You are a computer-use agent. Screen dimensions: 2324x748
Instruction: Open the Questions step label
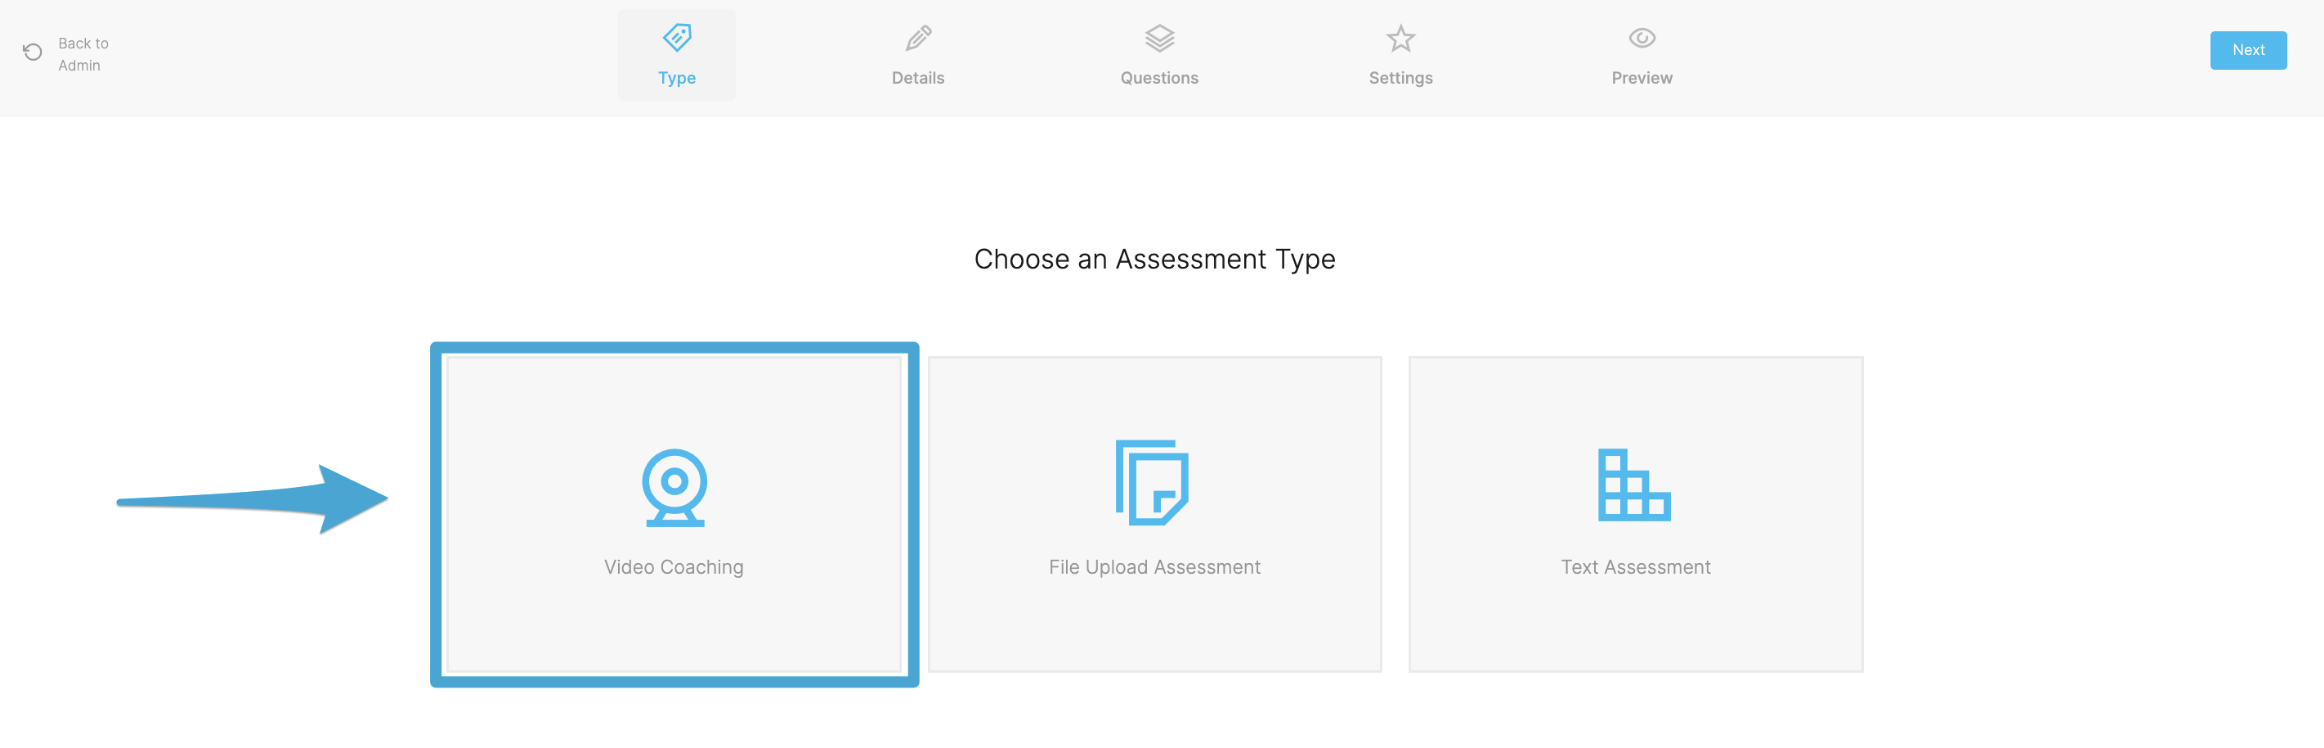tap(1159, 78)
